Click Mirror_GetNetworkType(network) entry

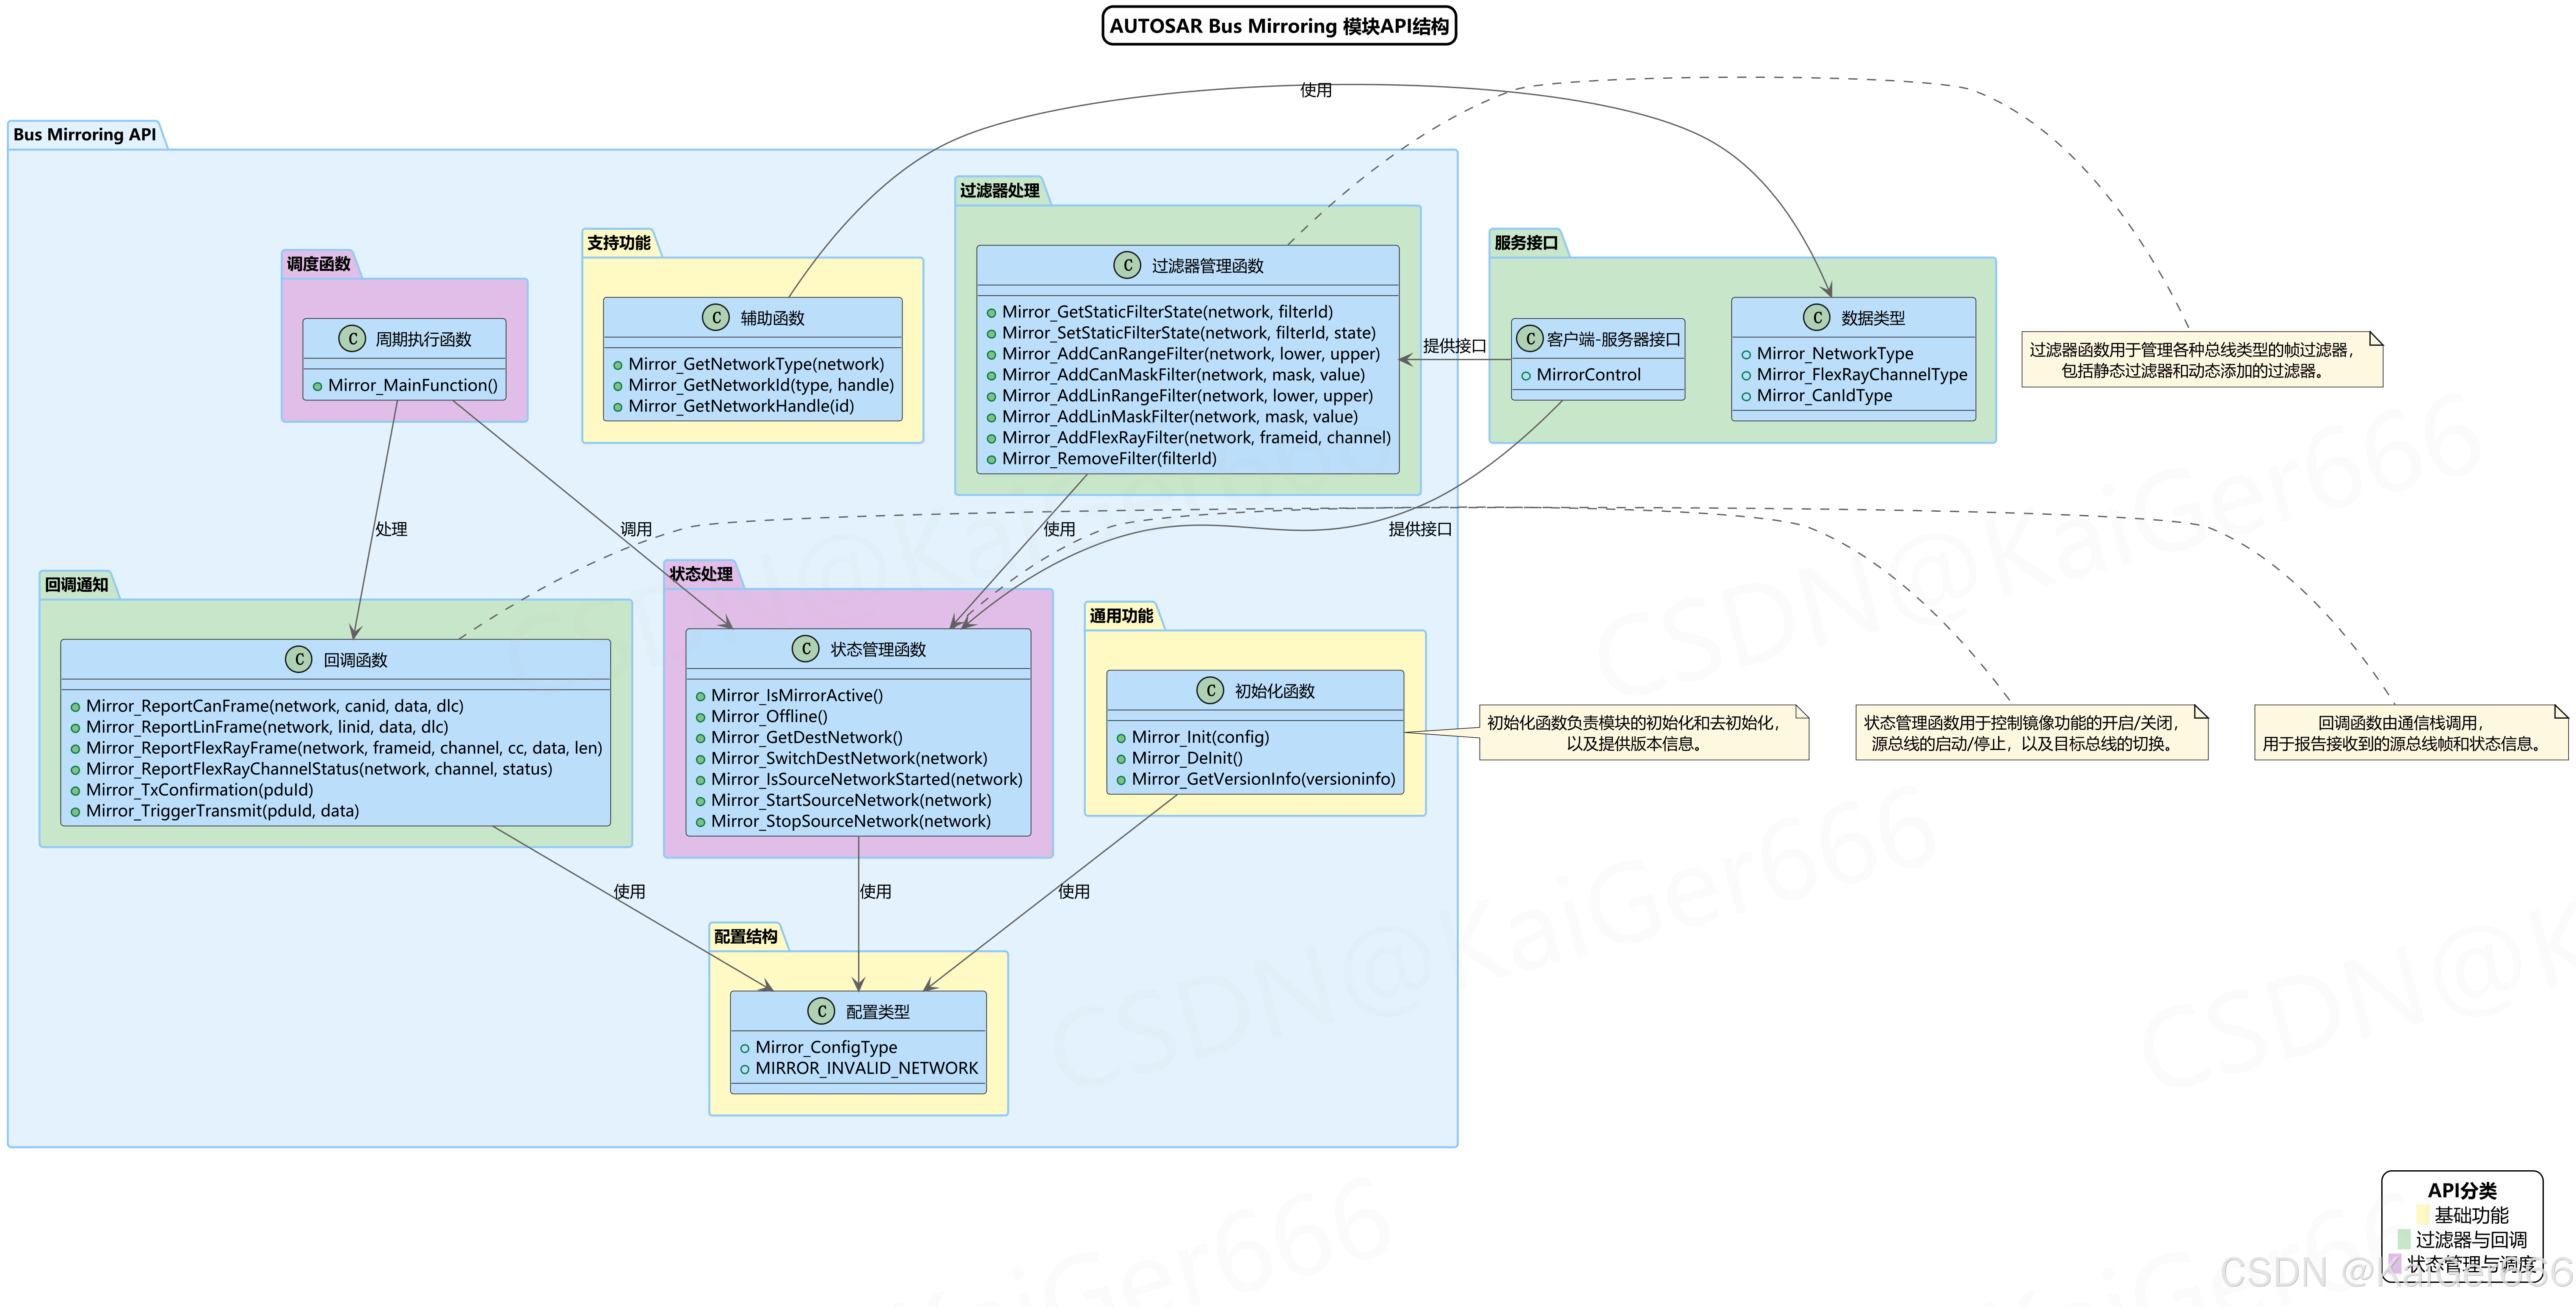click(749, 364)
